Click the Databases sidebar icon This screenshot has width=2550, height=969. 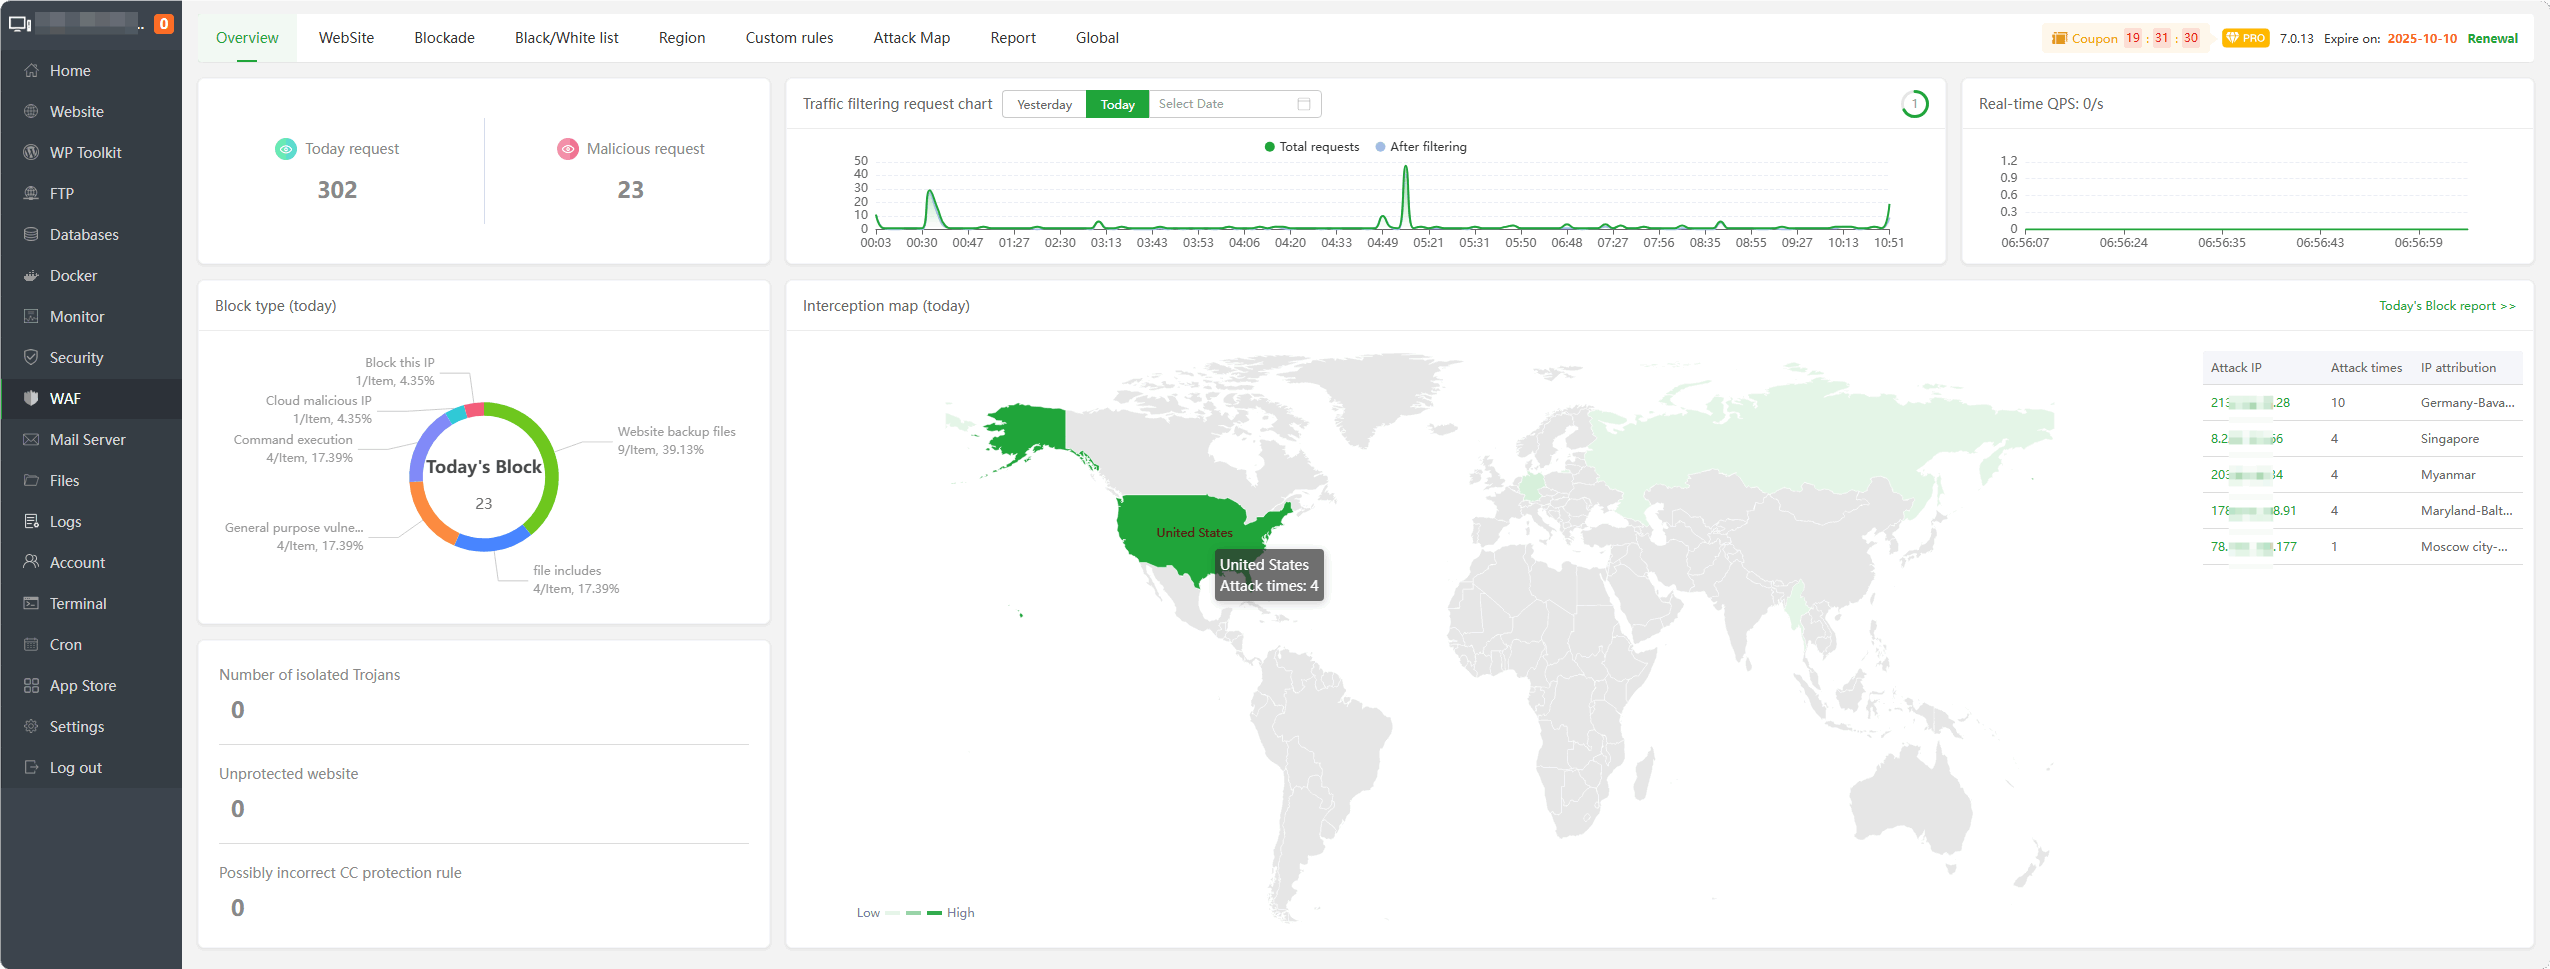coord(31,235)
